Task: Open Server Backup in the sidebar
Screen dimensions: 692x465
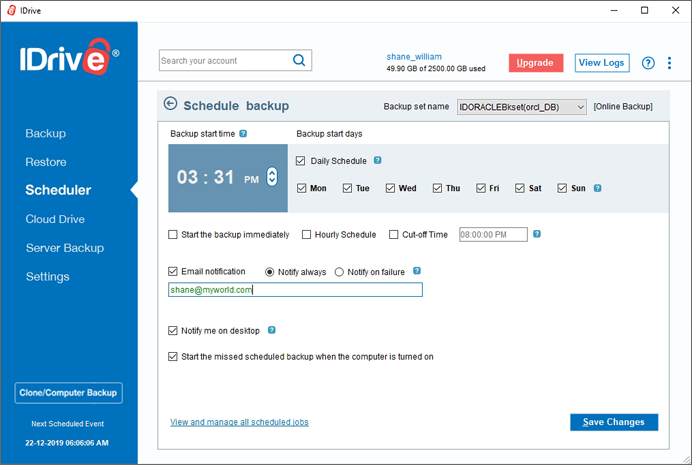Action: tap(65, 248)
